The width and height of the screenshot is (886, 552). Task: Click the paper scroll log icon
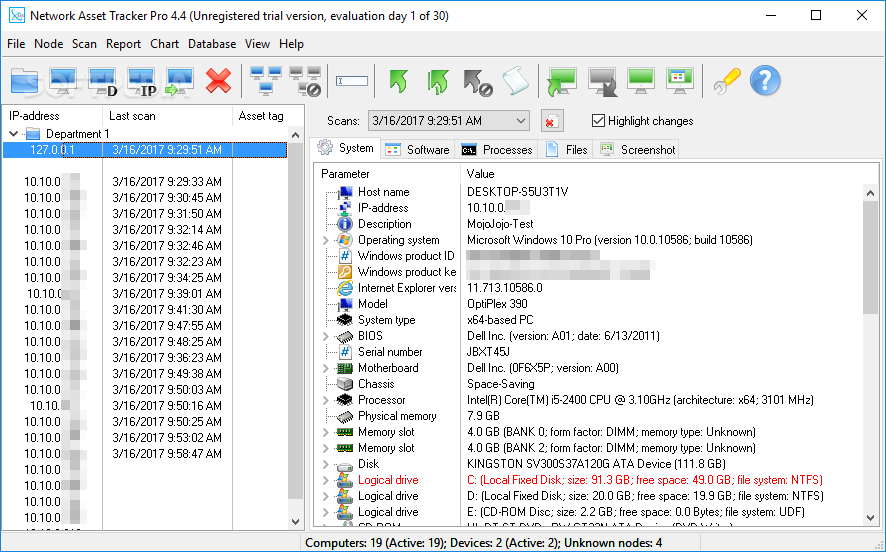point(515,81)
